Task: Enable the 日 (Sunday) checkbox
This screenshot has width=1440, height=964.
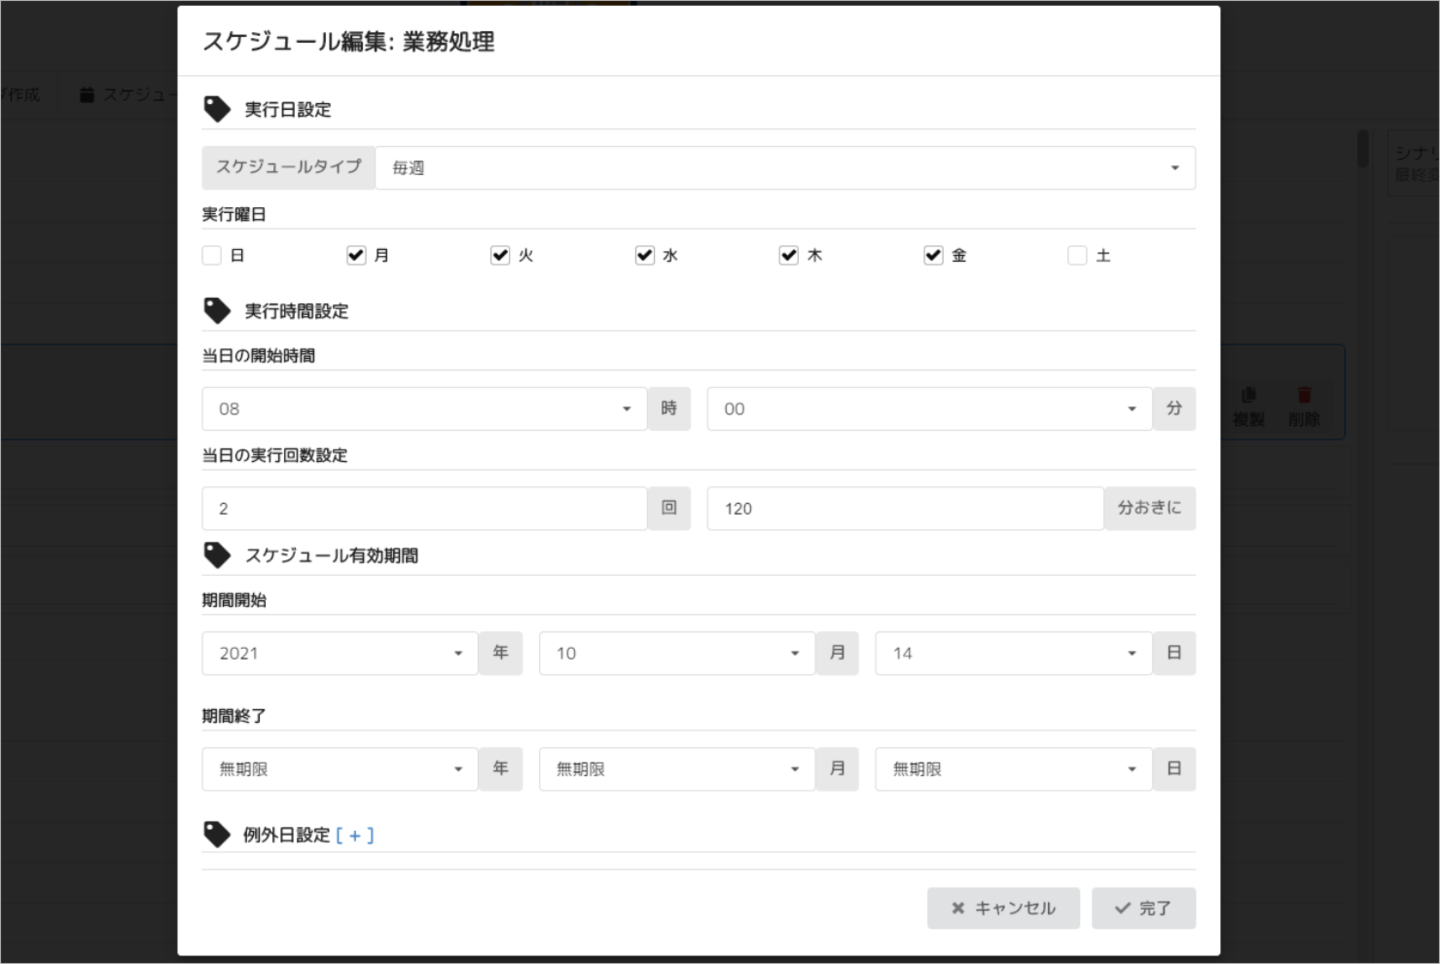Action: (212, 255)
